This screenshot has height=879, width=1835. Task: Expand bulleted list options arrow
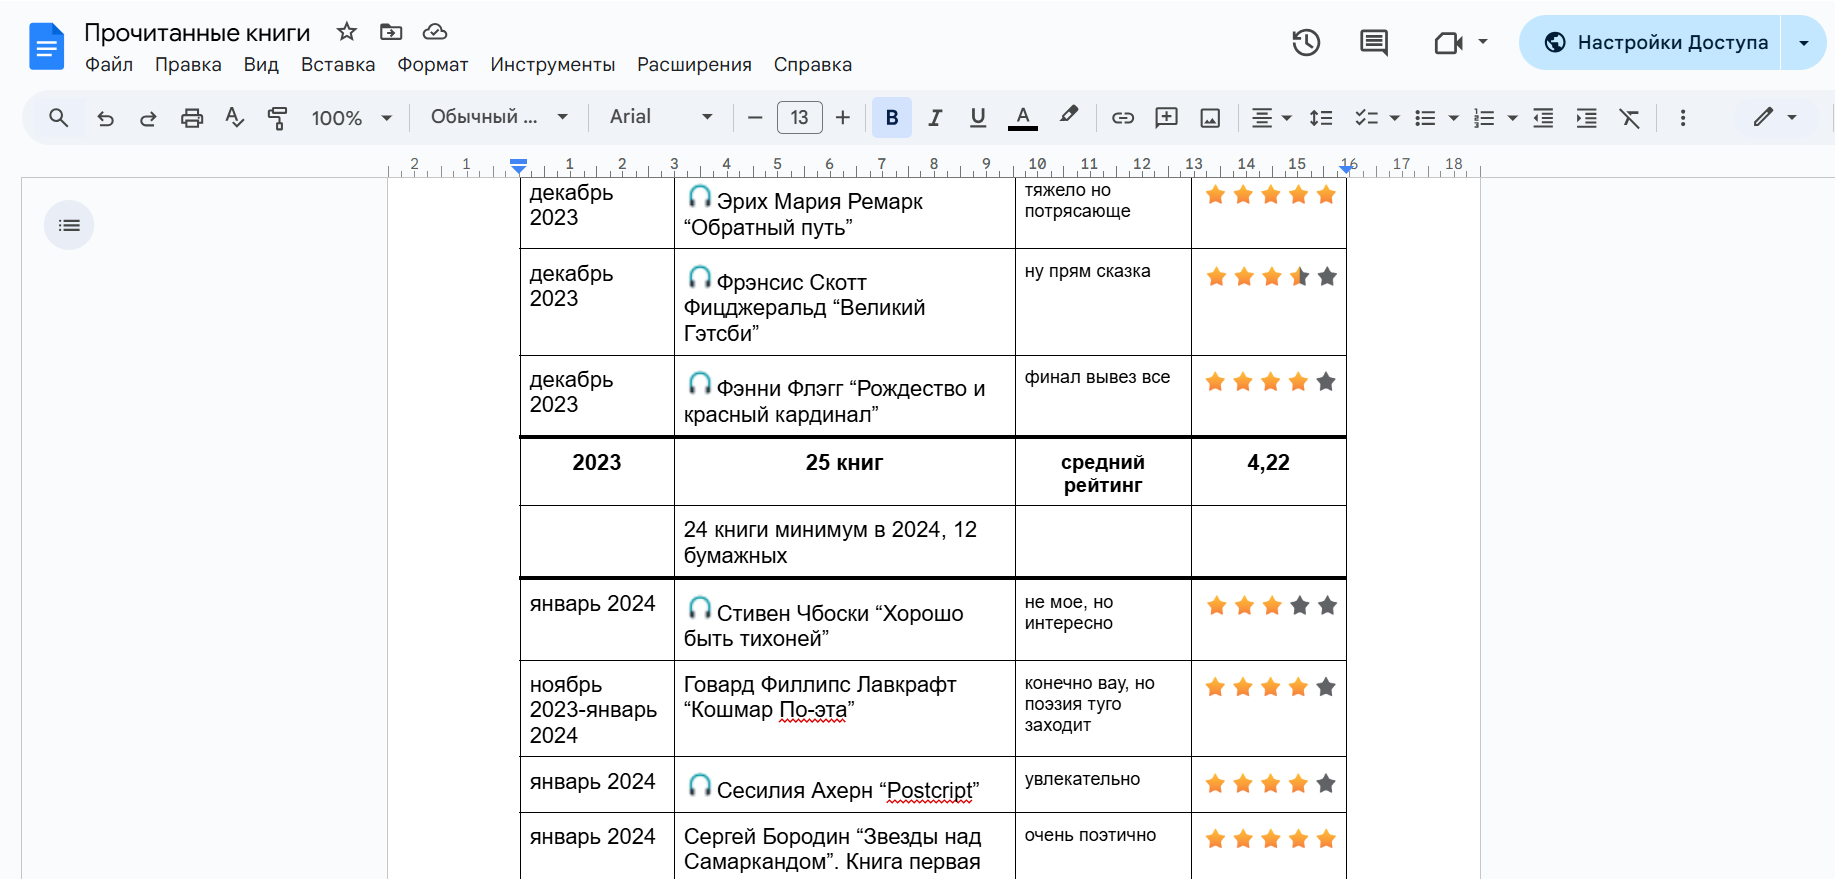pyautogui.click(x=1454, y=118)
